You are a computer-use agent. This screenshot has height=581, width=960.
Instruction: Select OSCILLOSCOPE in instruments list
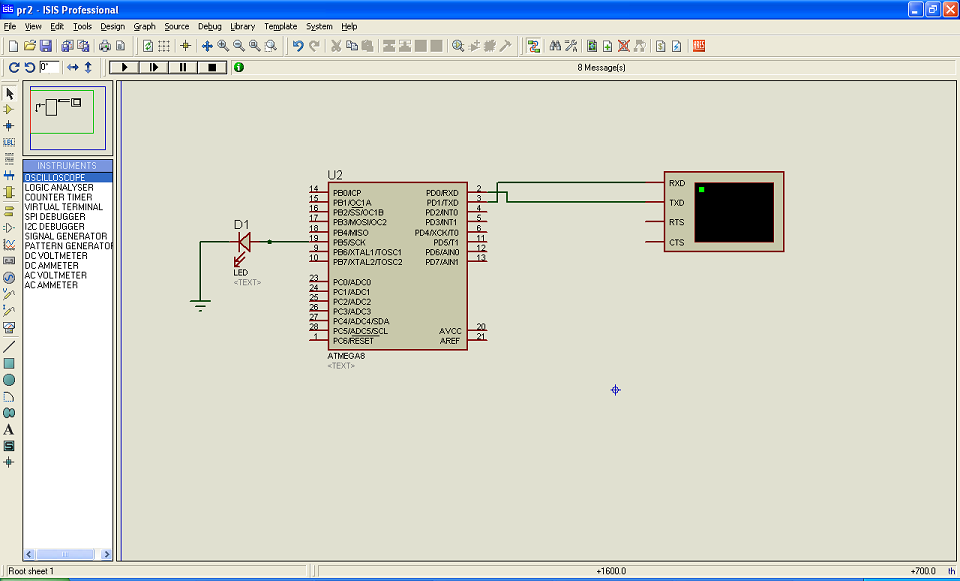click(x=67, y=178)
